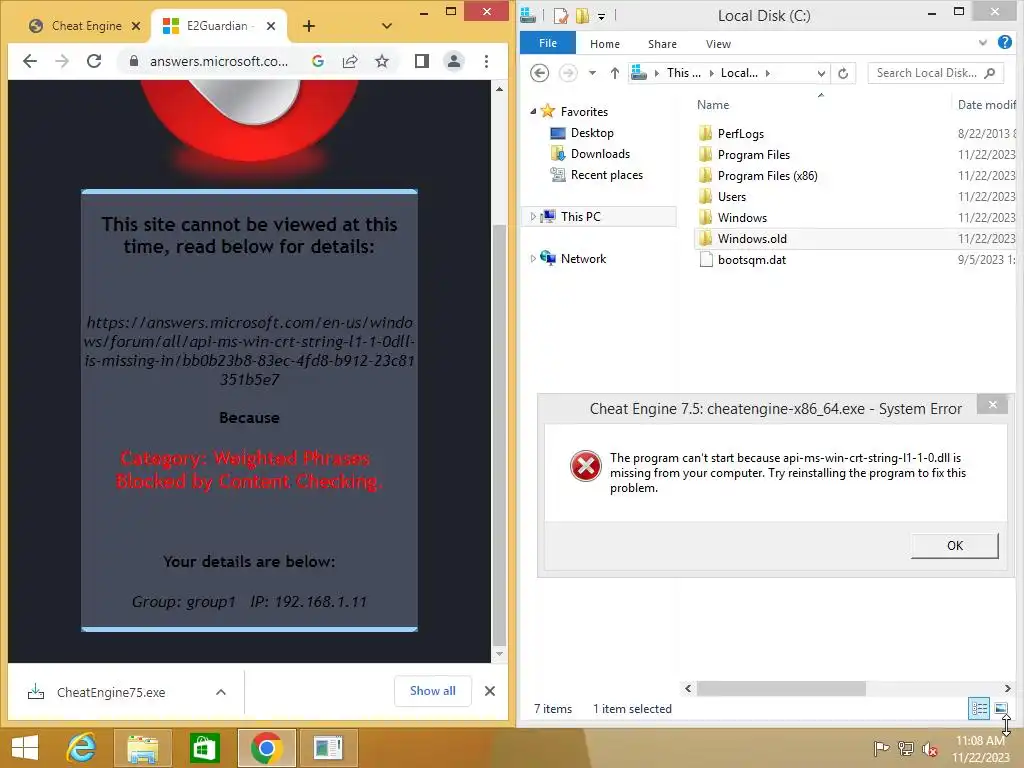Reload the Chrome page

click(94, 61)
